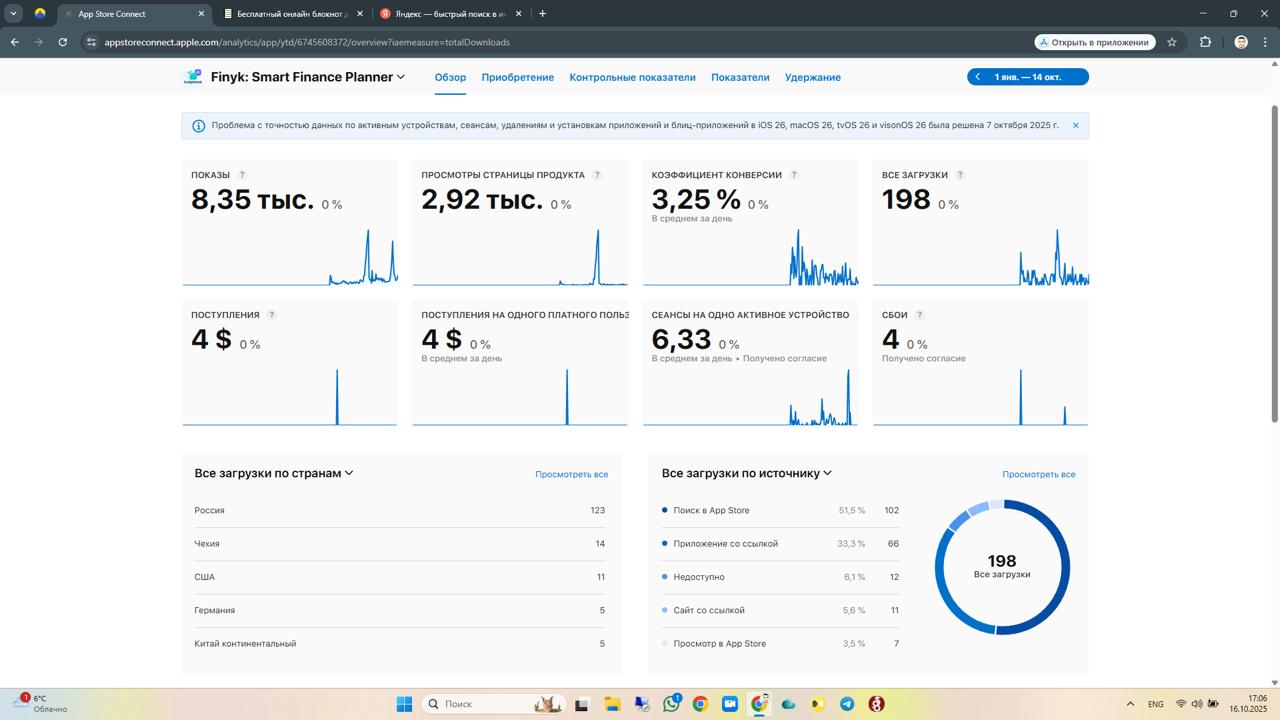Click Просмотреть все under downloads by country

(571, 474)
